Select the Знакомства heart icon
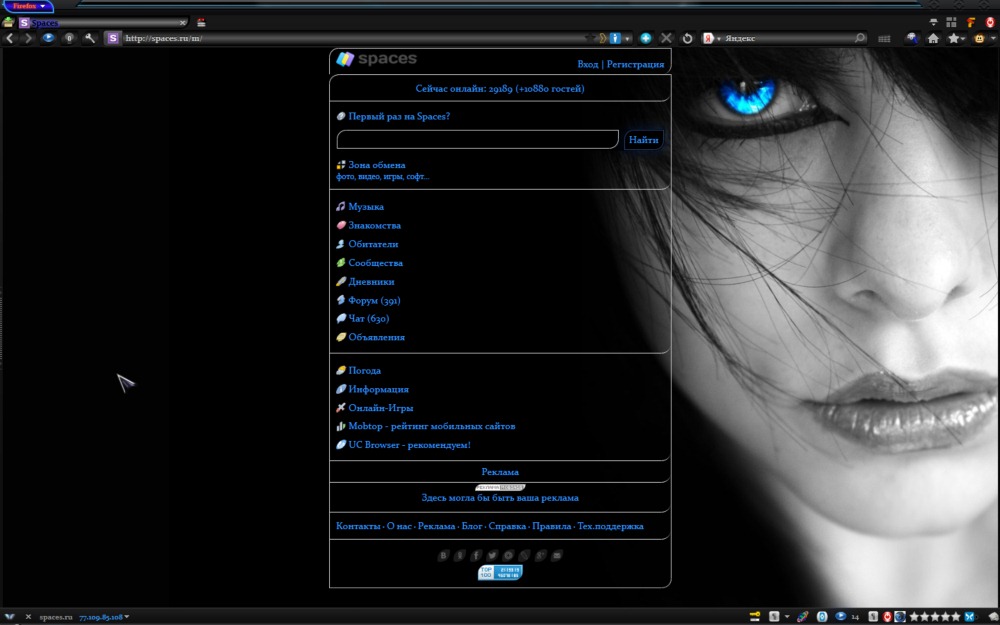 [x=341, y=225]
